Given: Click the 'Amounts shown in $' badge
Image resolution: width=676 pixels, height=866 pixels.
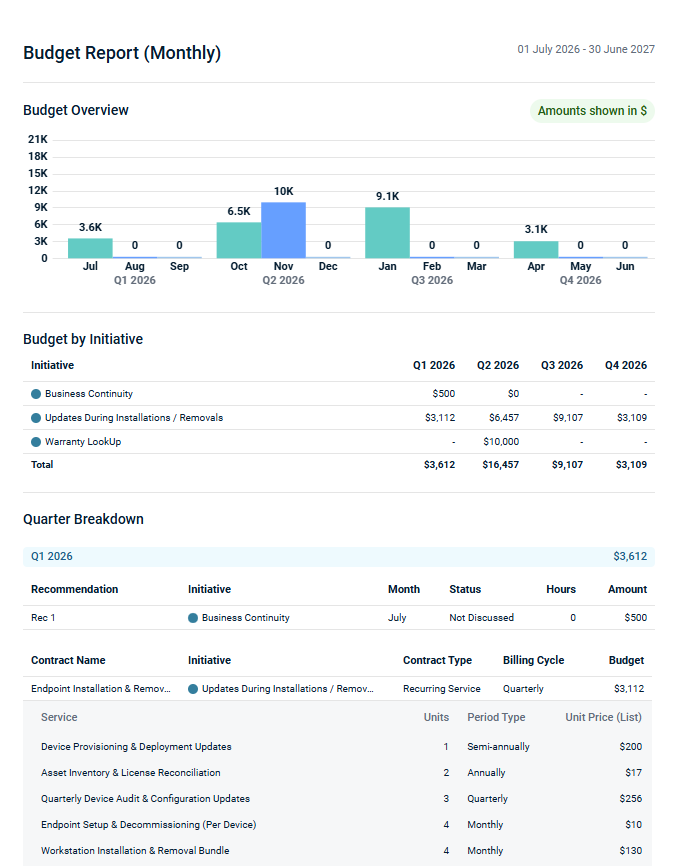Looking at the screenshot, I should pyautogui.click(x=592, y=111).
